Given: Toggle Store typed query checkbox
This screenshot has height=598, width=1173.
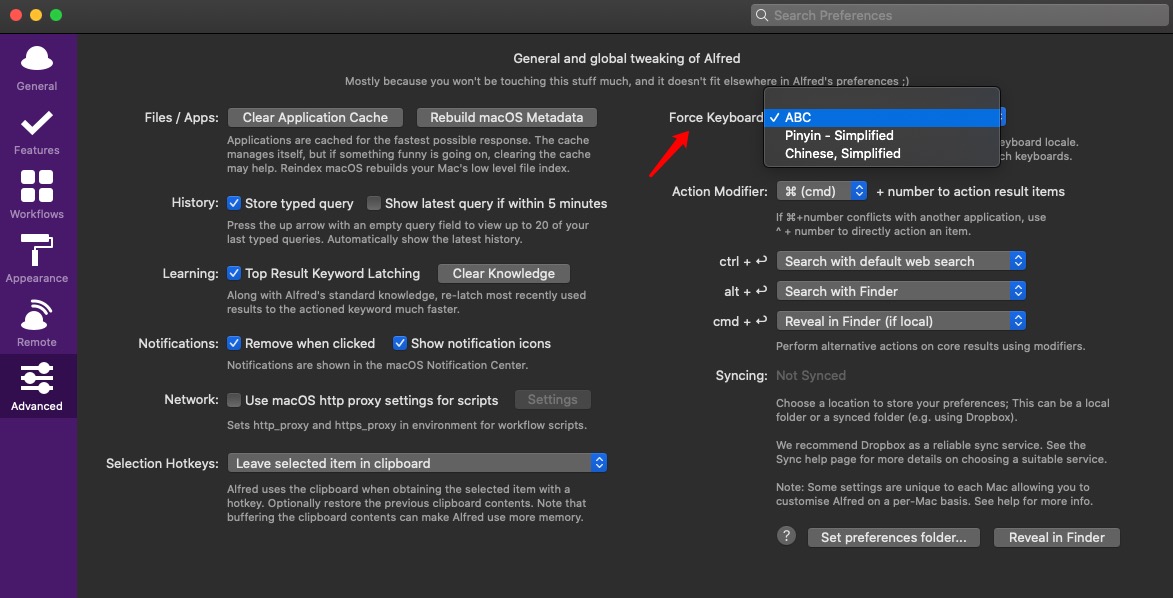Looking at the screenshot, I should tap(234, 203).
